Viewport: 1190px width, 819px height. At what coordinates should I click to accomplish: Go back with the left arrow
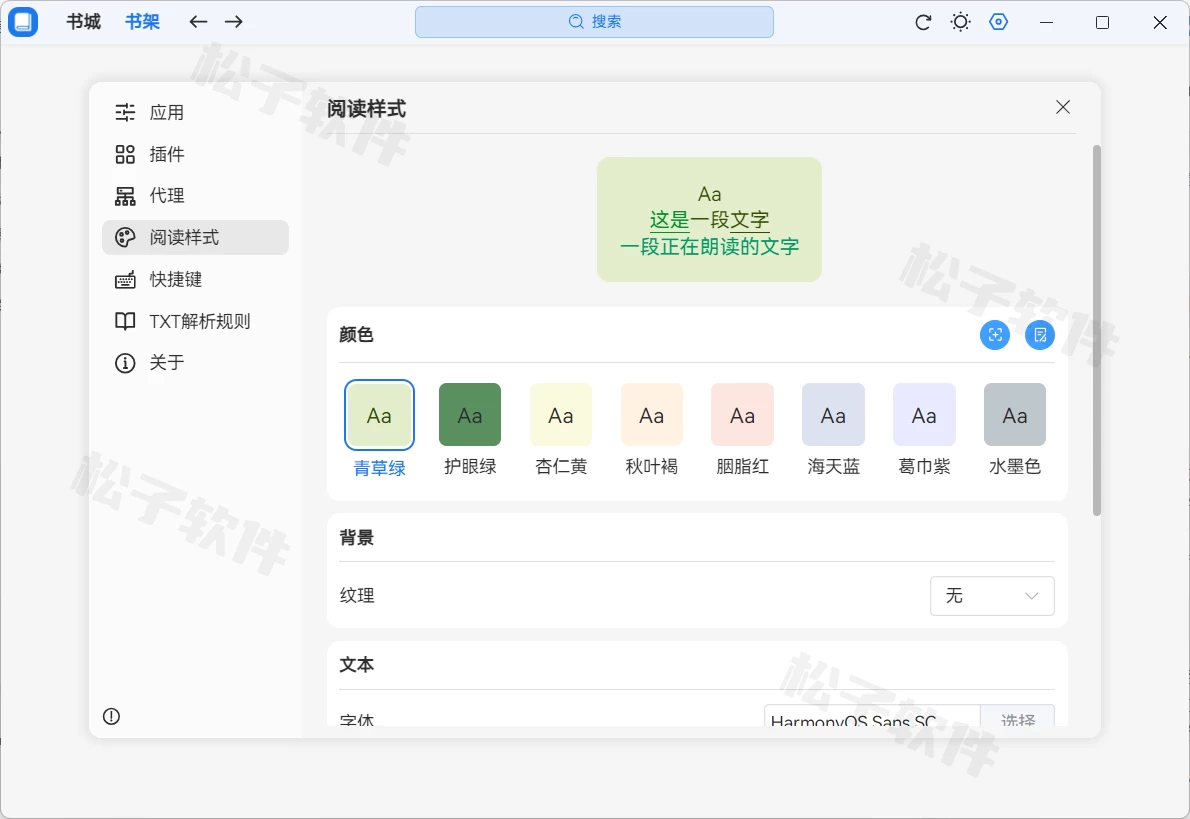198,22
